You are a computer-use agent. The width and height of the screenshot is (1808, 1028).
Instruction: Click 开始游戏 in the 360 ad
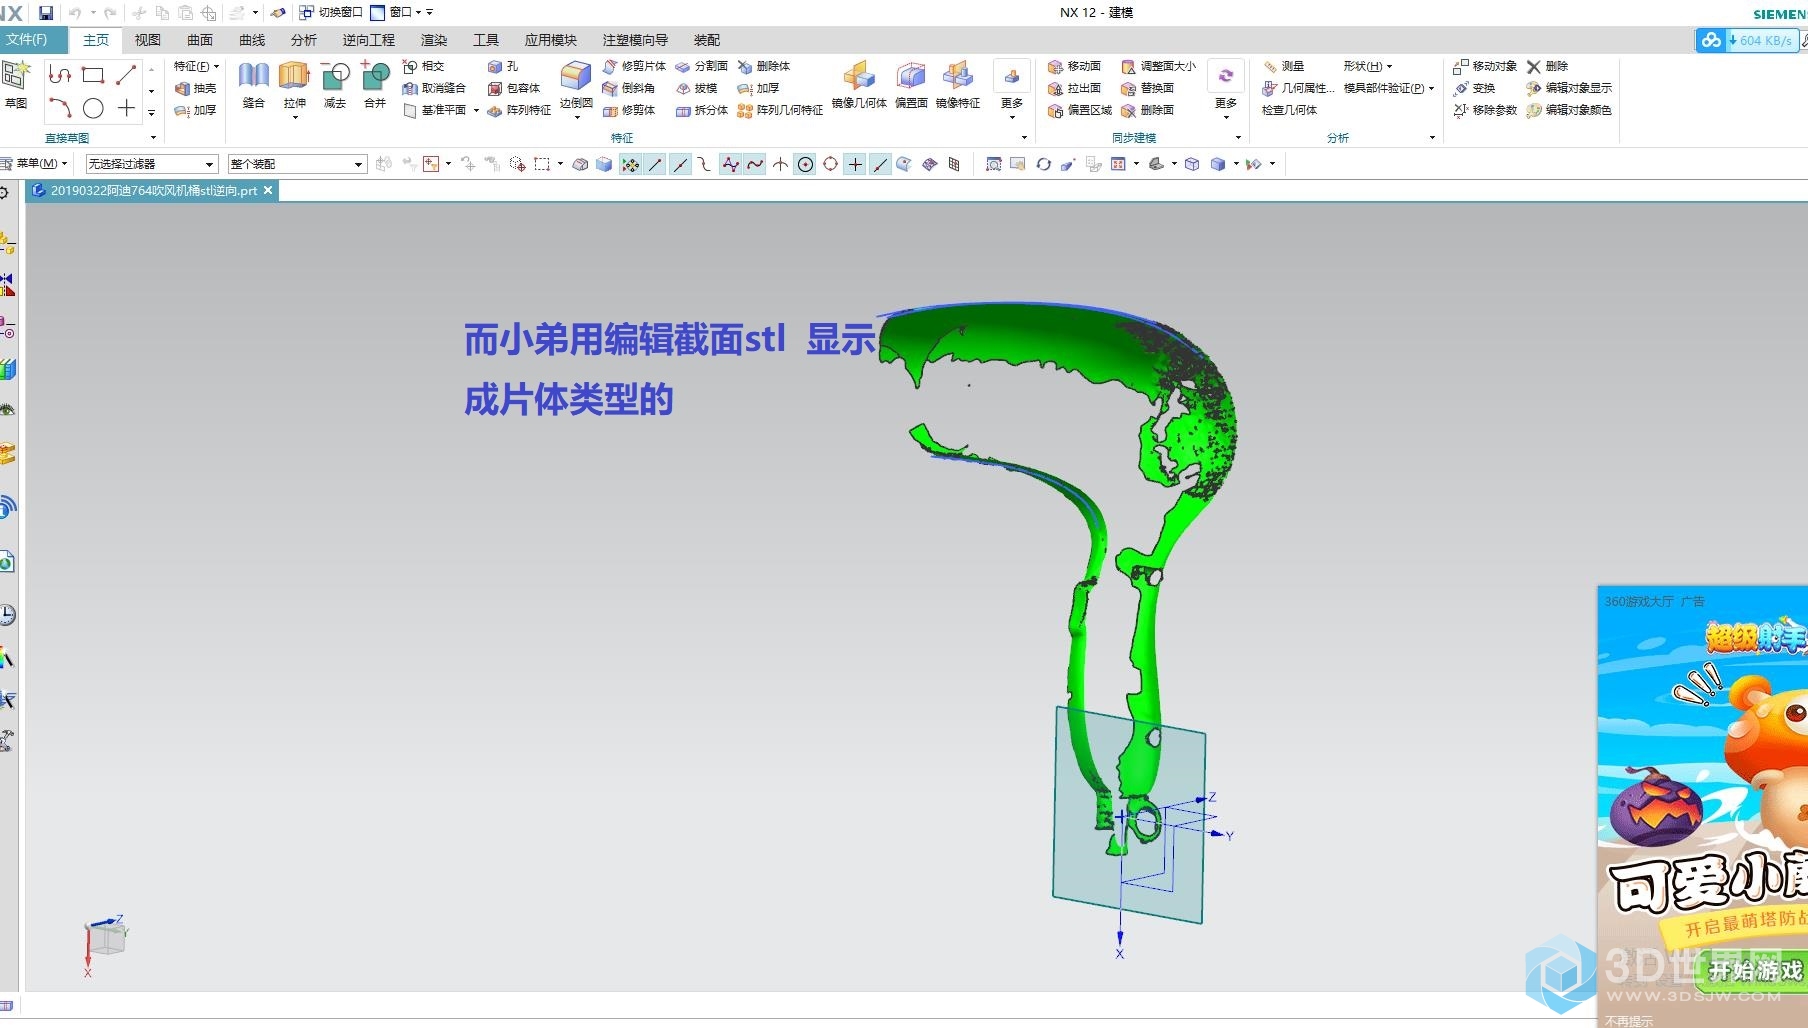(x=1755, y=970)
